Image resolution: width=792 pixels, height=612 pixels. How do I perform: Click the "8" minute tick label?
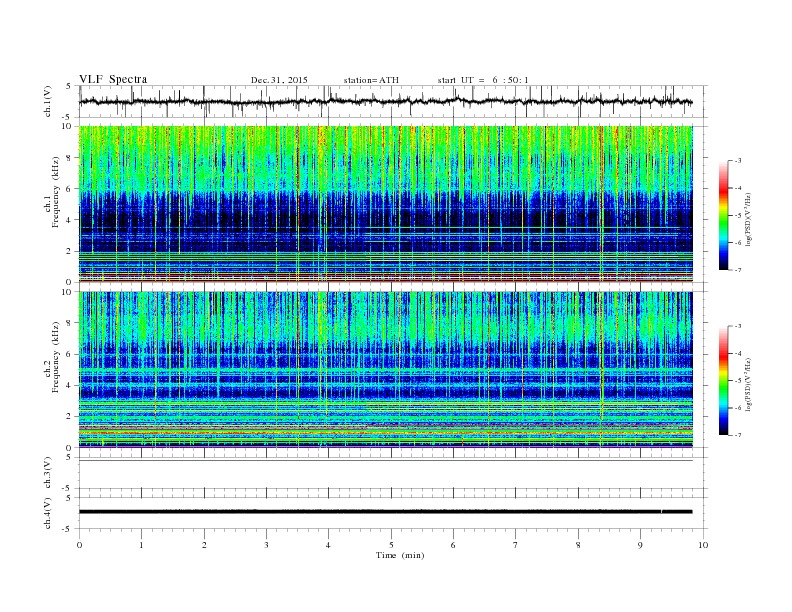tap(578, 545)
